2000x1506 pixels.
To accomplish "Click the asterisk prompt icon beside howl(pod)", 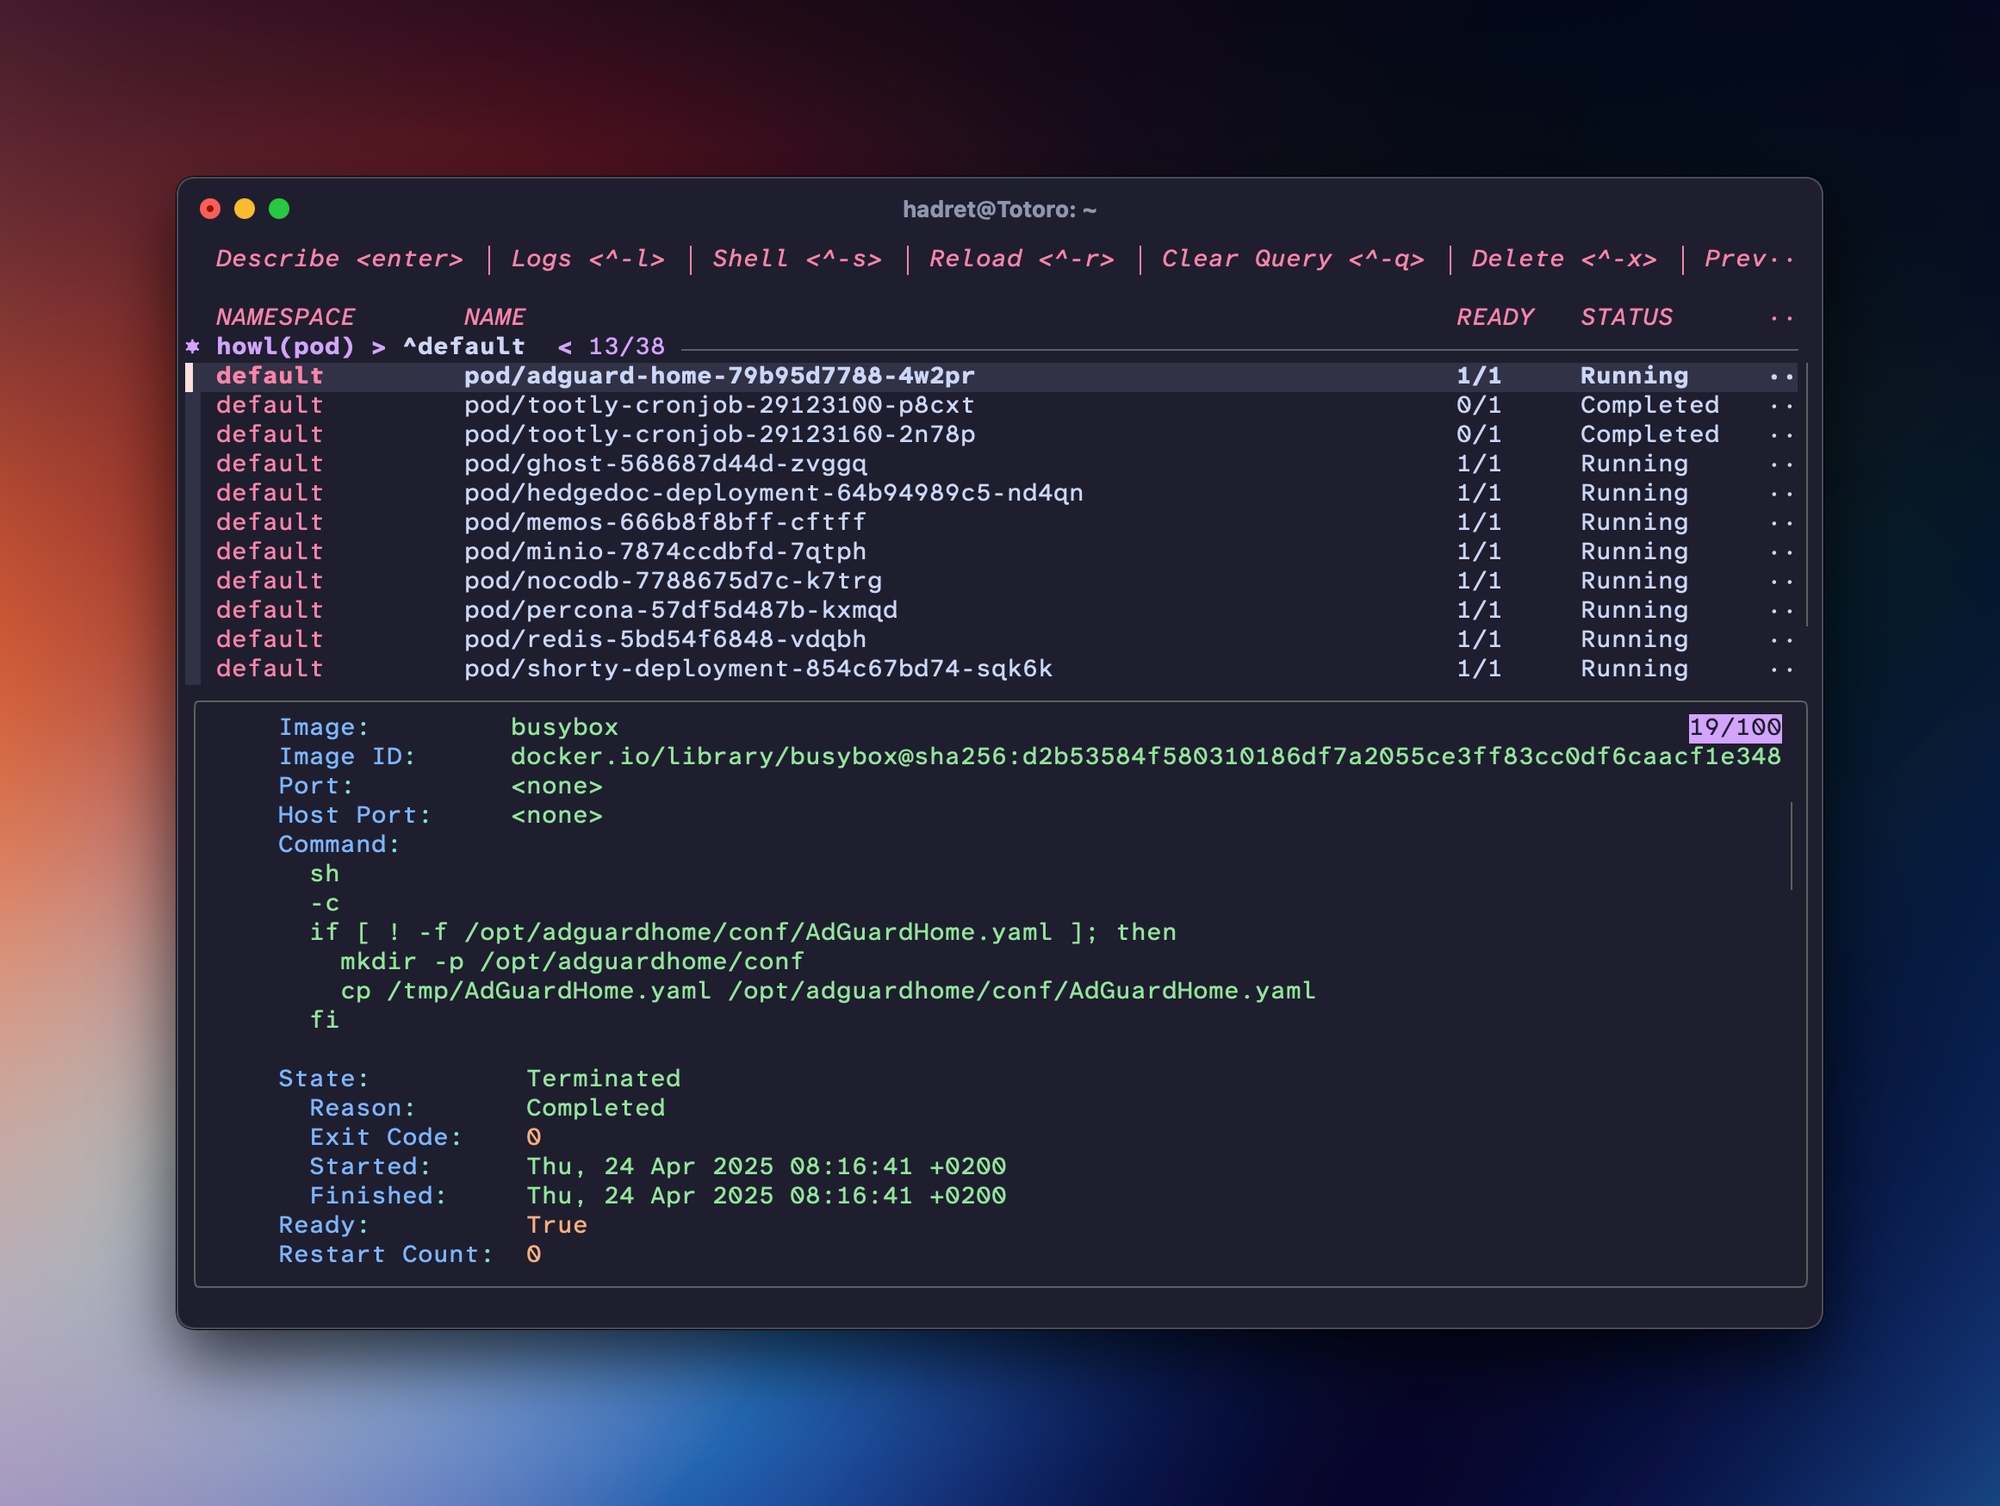I will (x=193, y=346).
